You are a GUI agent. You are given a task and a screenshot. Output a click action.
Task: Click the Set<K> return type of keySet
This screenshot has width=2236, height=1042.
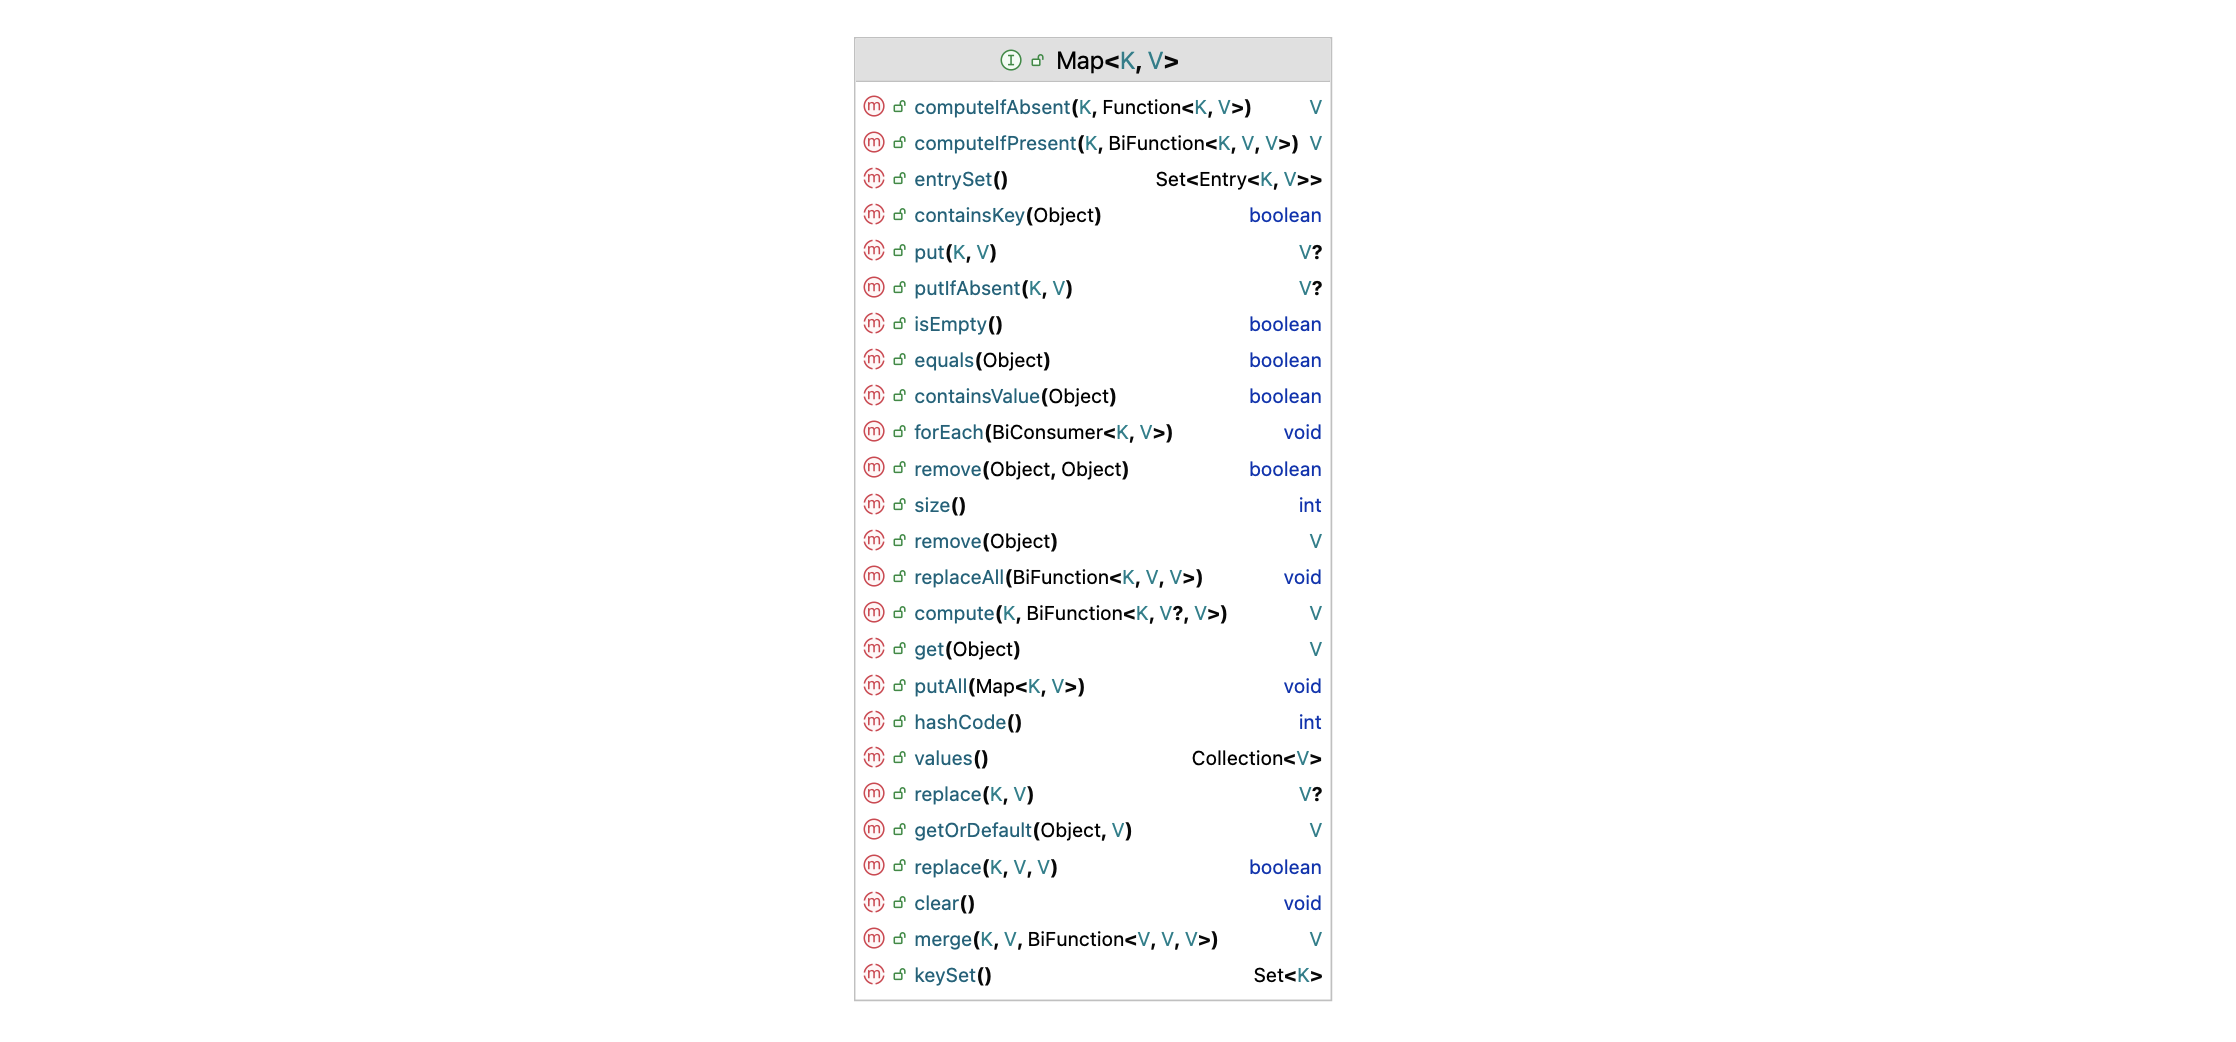point(1290,975)
